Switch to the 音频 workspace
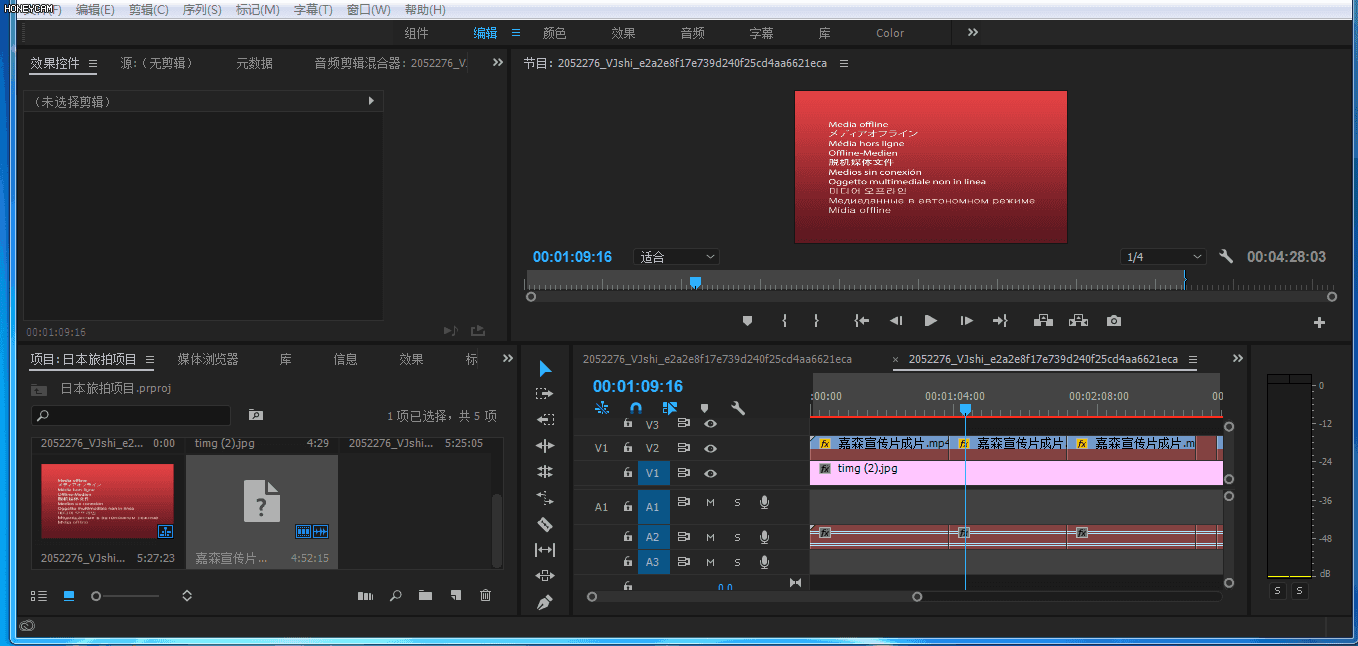1358x646 pixels. pos(692,33)
